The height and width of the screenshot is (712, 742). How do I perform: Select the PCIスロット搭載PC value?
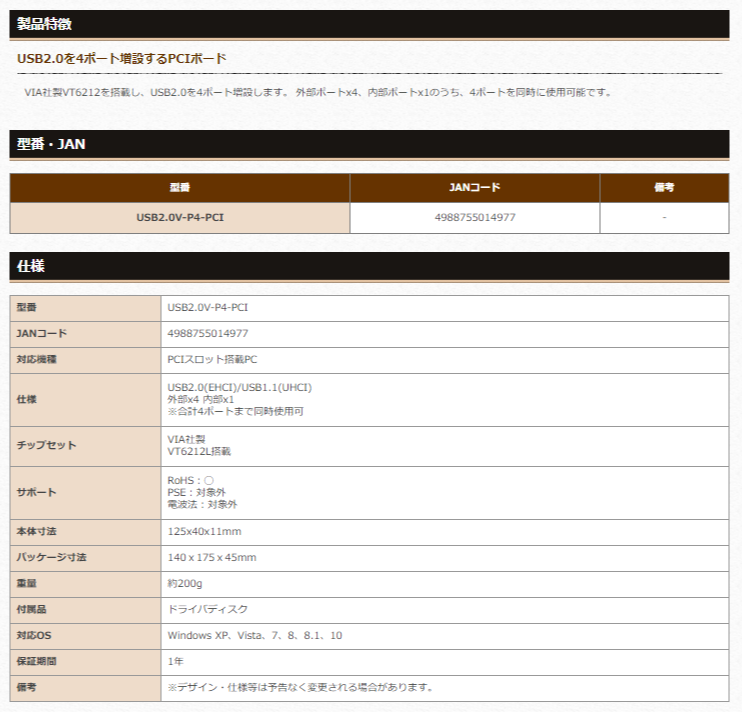[212, 359]
